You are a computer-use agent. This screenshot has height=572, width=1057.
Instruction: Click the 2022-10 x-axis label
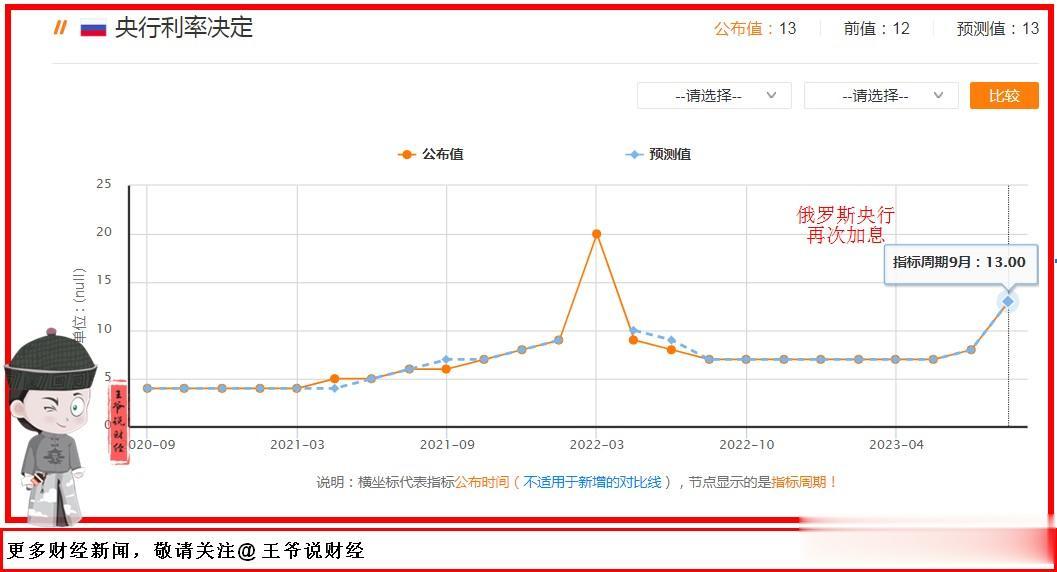click(746, 445)
